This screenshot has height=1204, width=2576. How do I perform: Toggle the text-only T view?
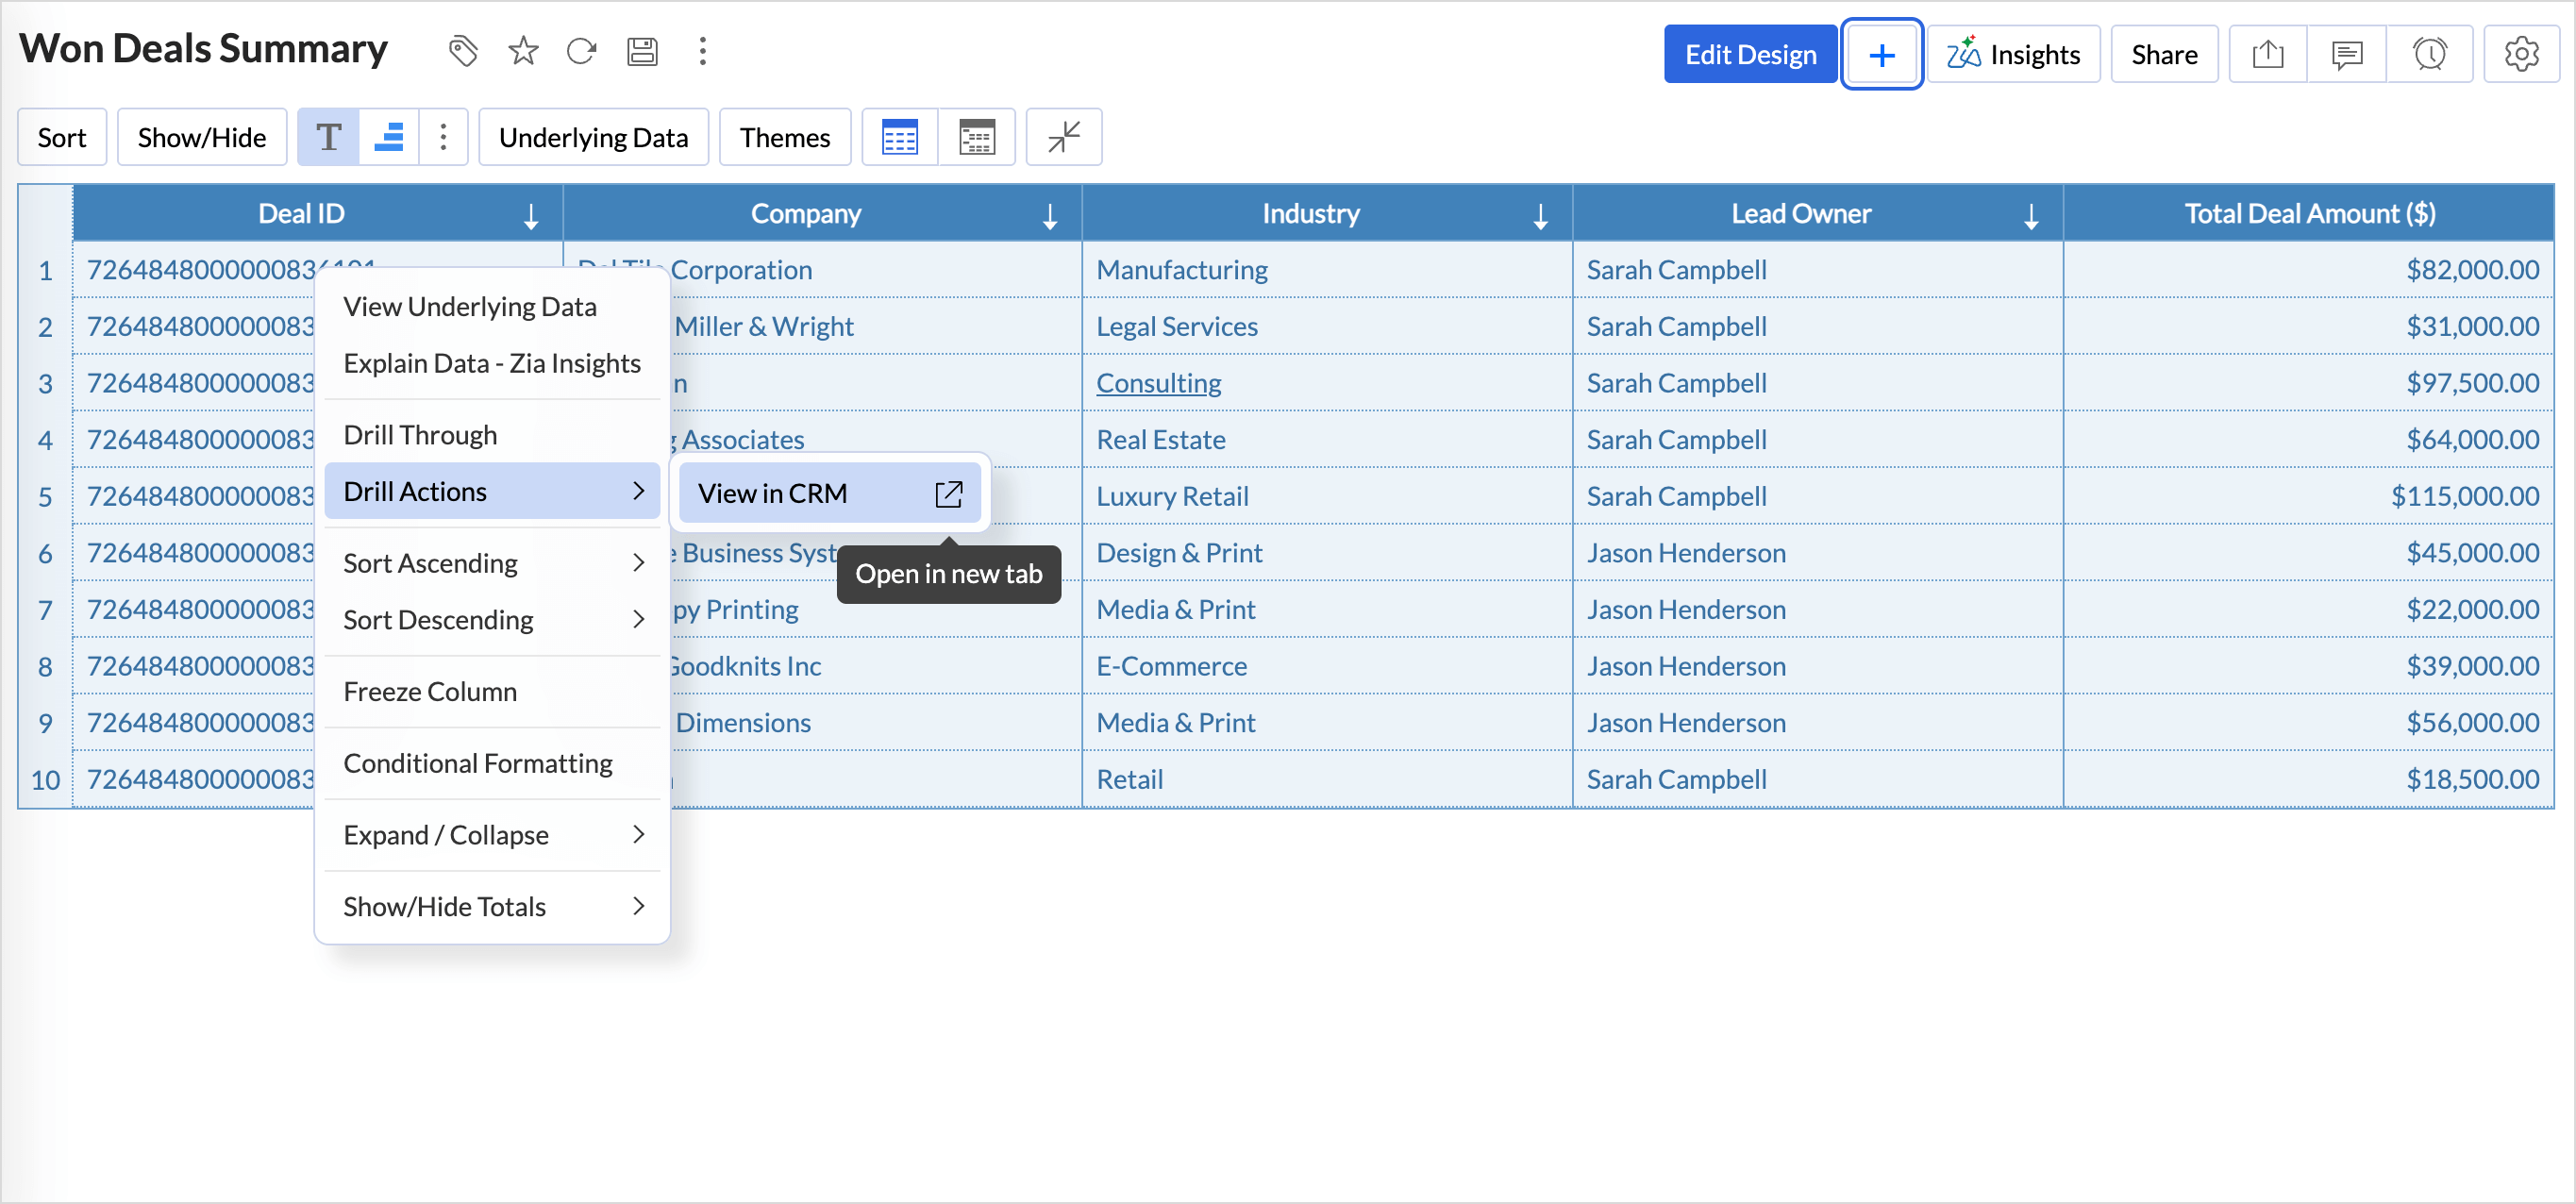[329, 137]
